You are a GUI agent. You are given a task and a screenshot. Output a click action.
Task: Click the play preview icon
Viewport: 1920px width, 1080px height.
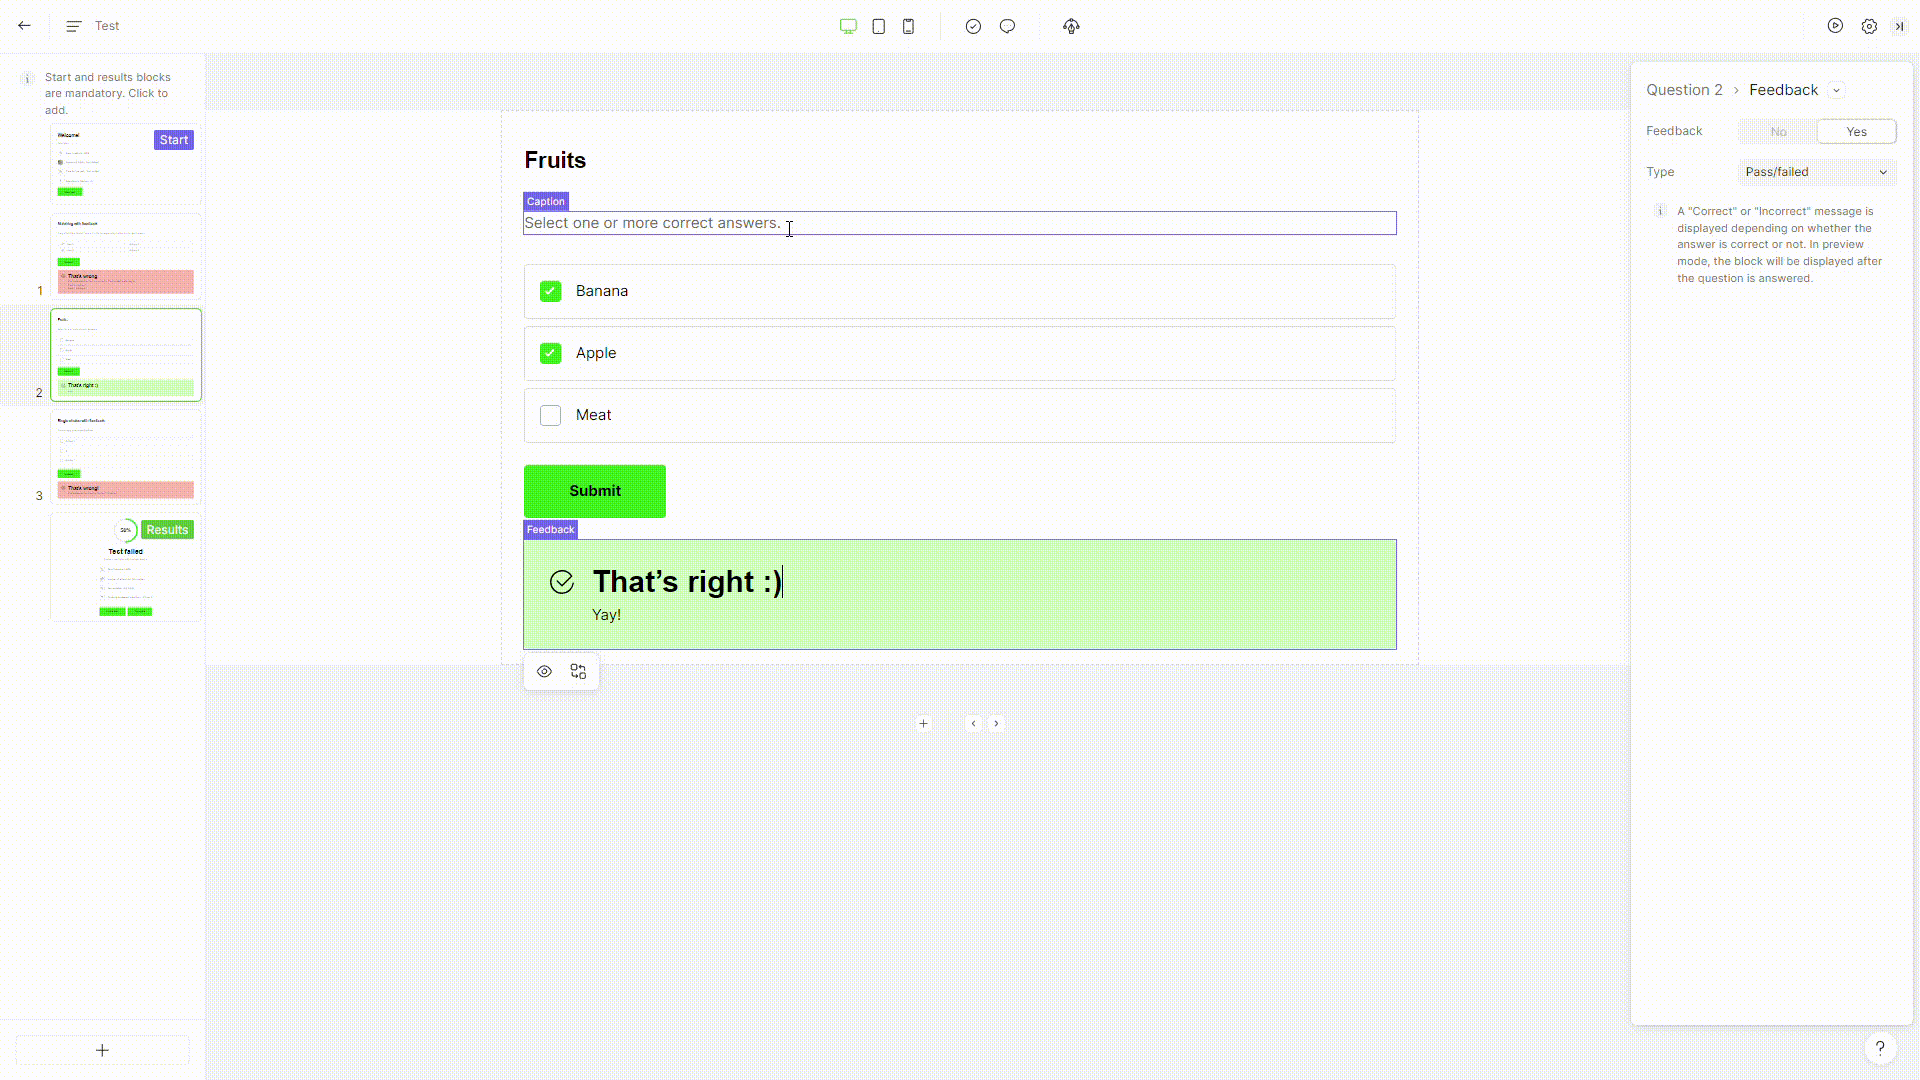(1835, 26)
